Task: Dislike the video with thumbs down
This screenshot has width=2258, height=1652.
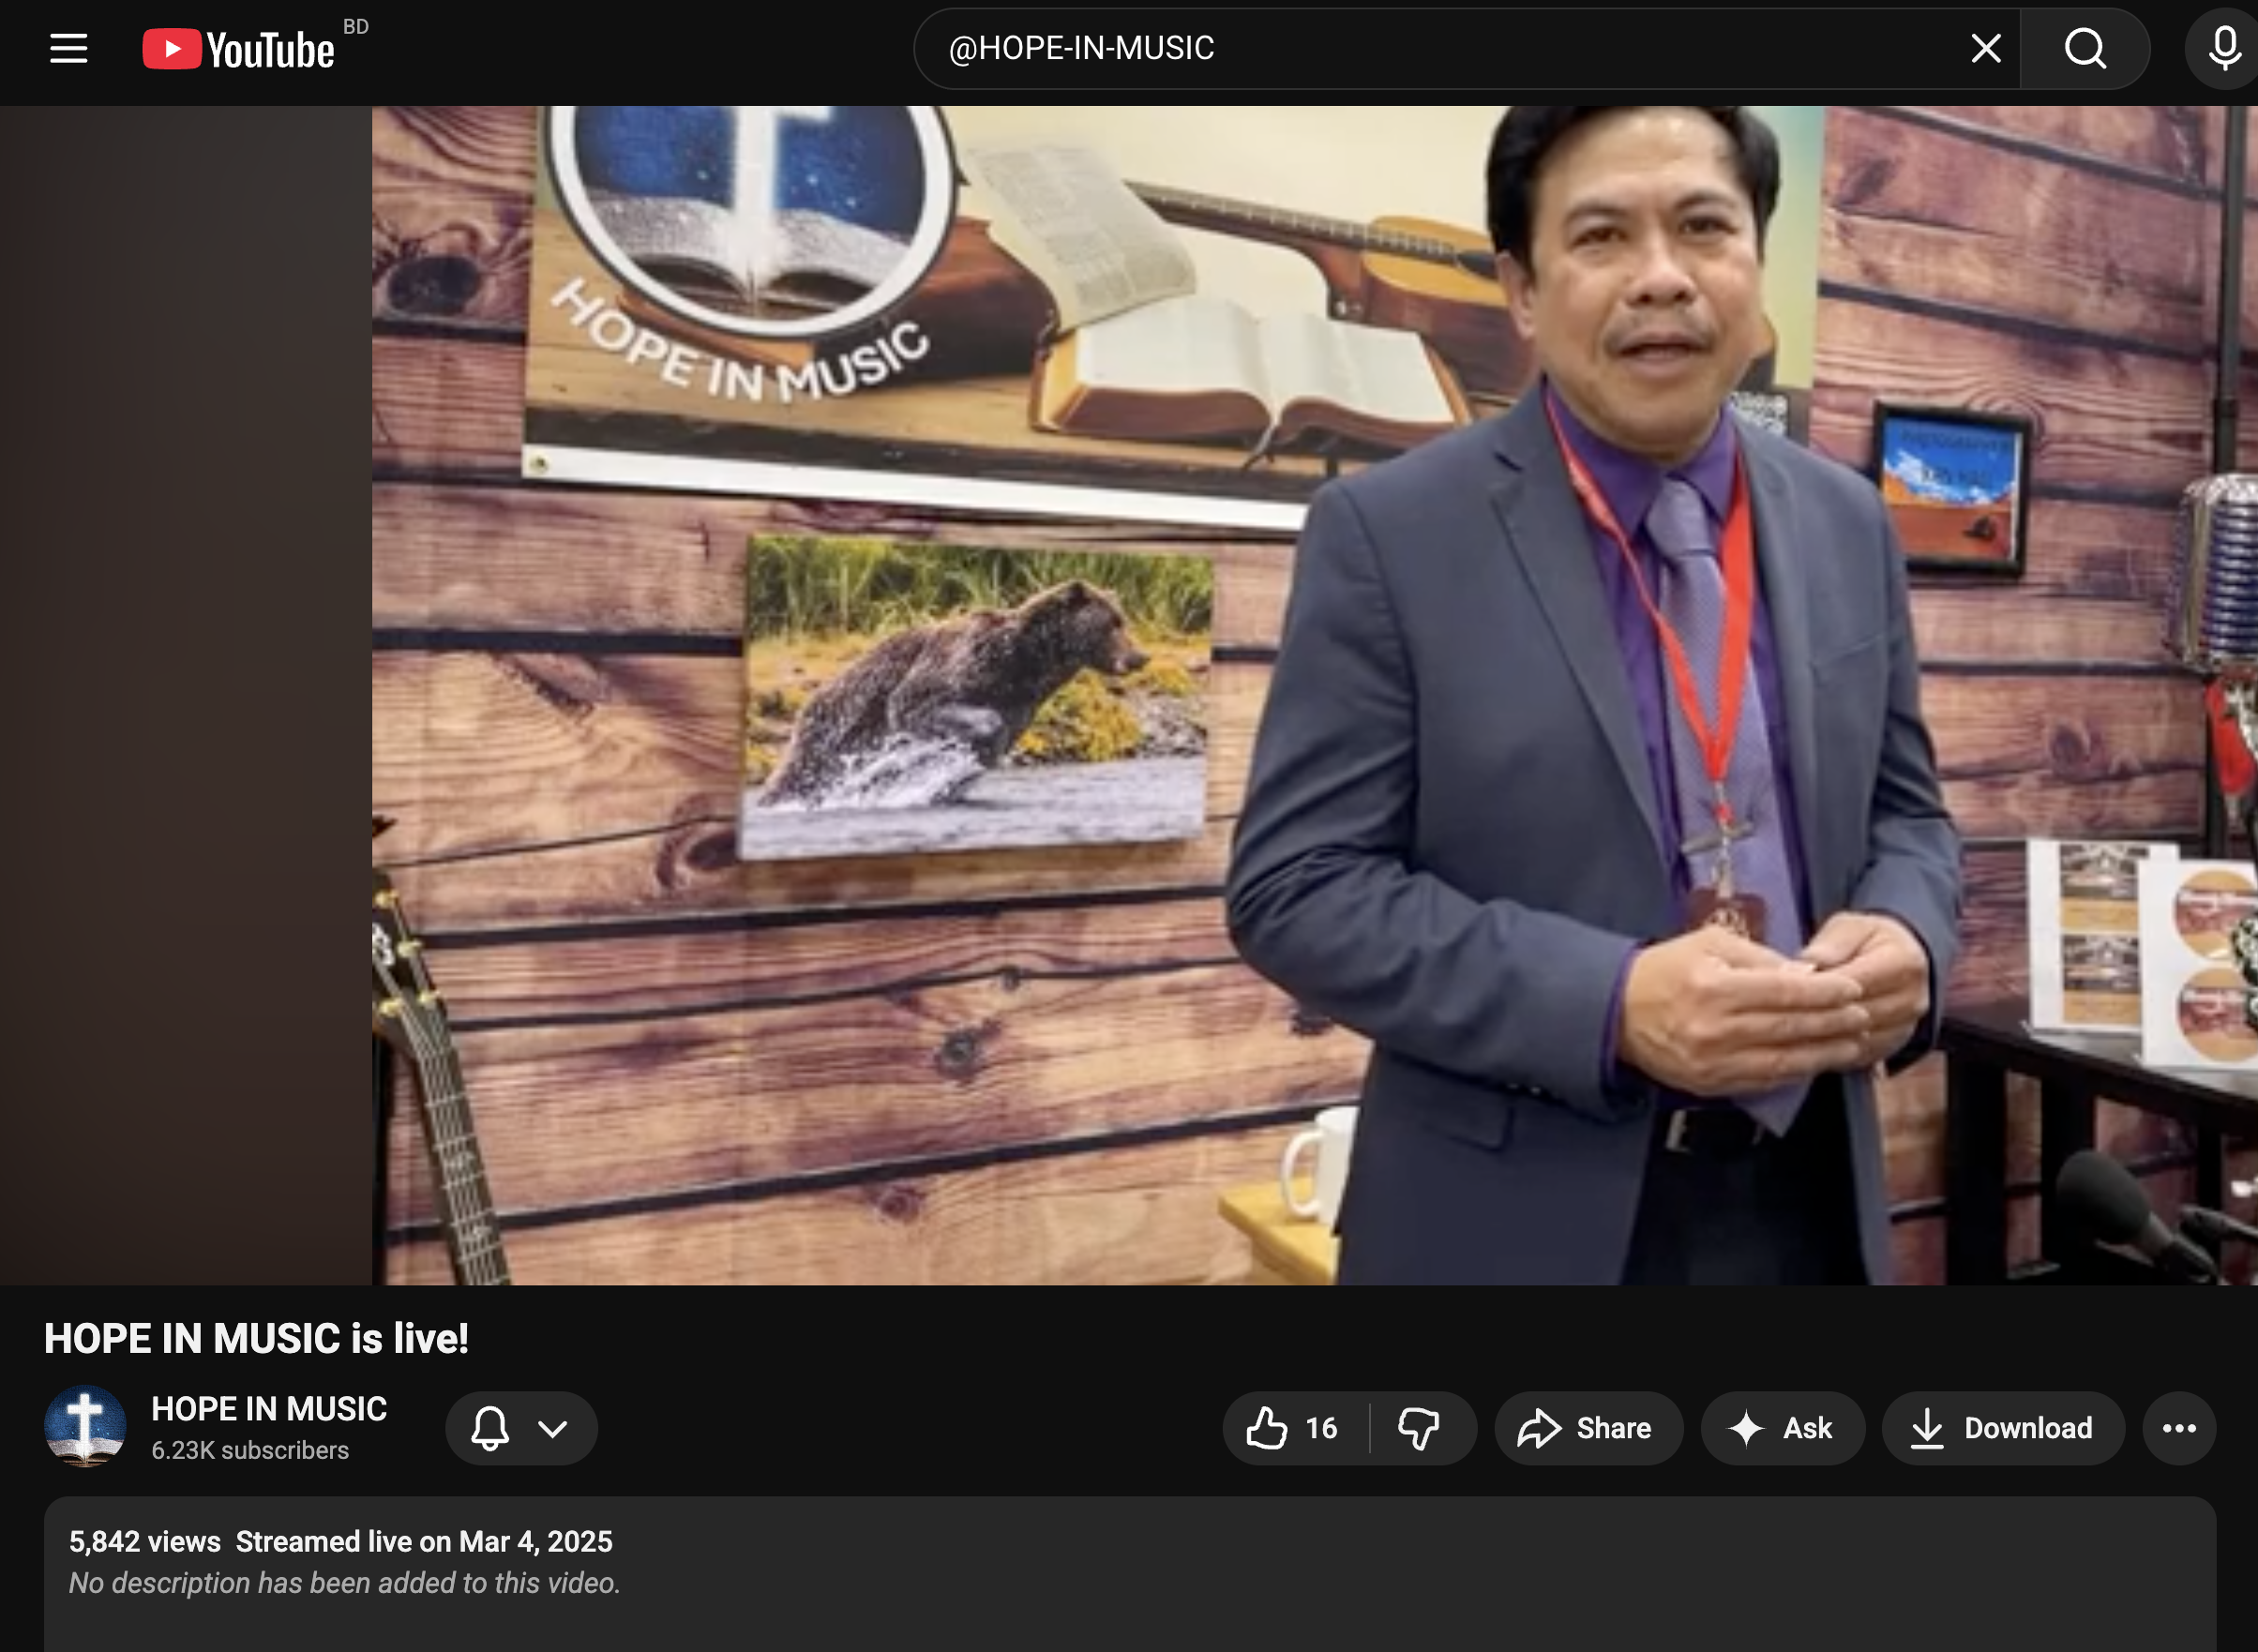Action: coord(1420,1428)
